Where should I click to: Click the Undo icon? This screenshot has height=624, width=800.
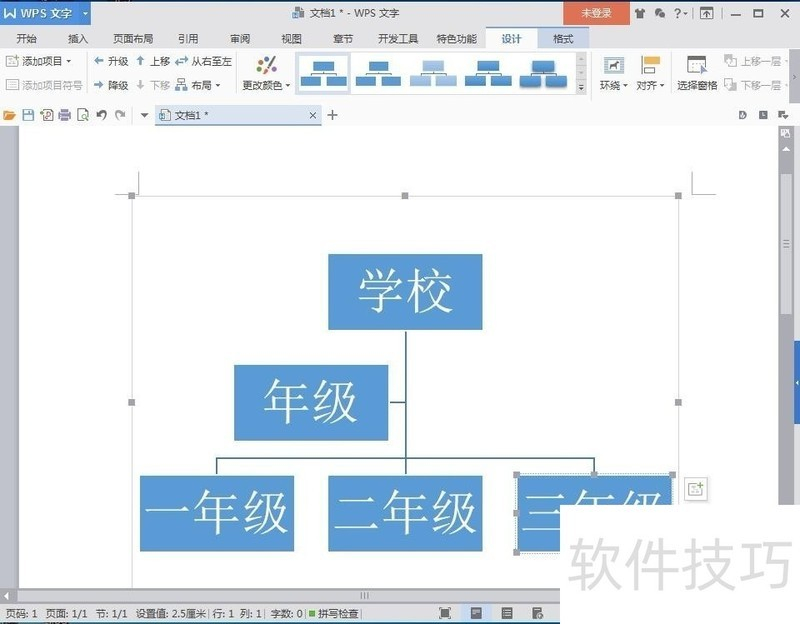click(x=103, y=115)
